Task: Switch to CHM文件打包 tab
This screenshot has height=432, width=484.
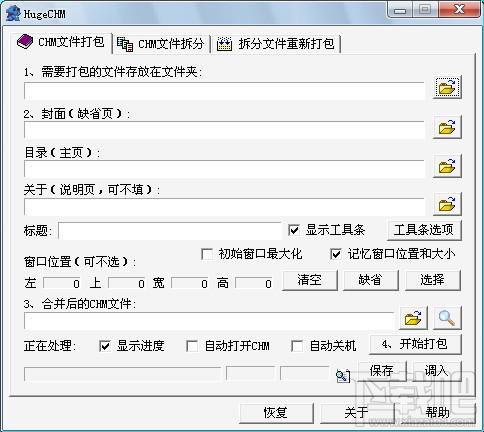Action: (61, 42)
